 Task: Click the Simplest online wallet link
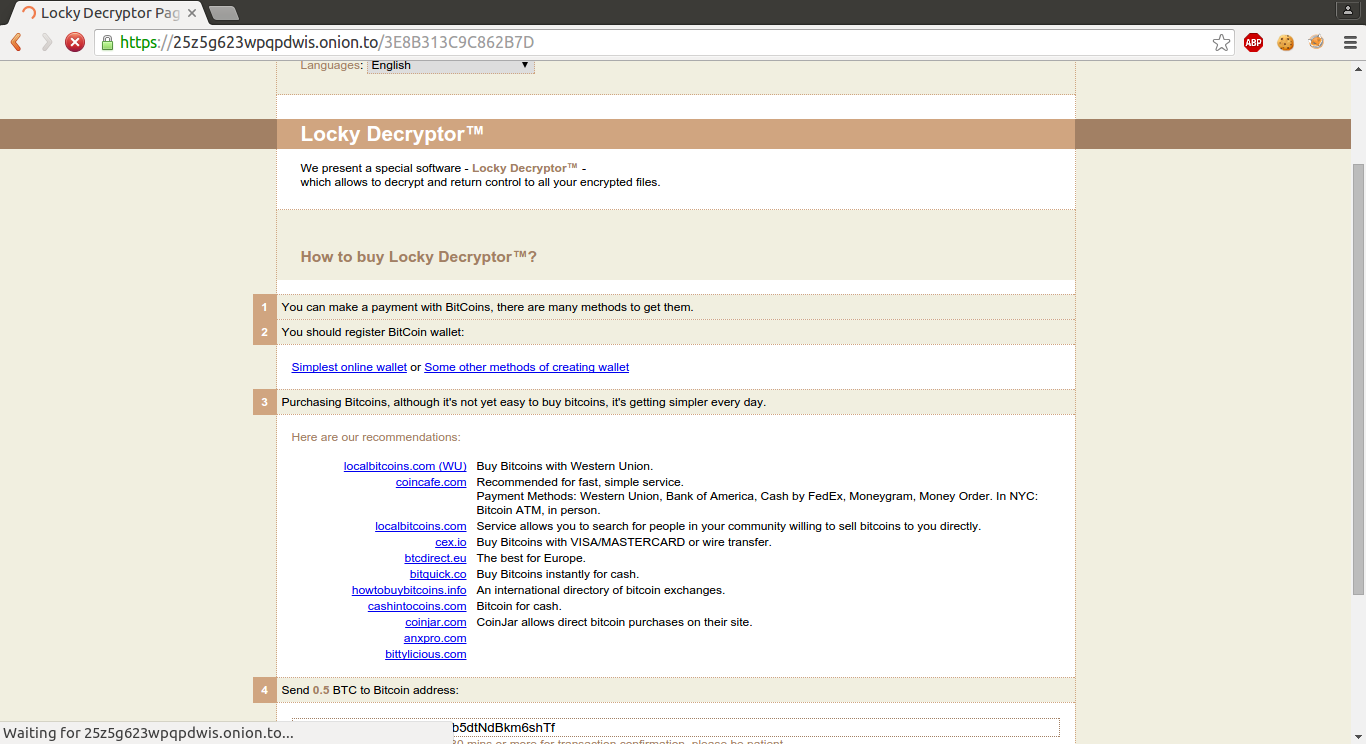[x=349, y=367]
